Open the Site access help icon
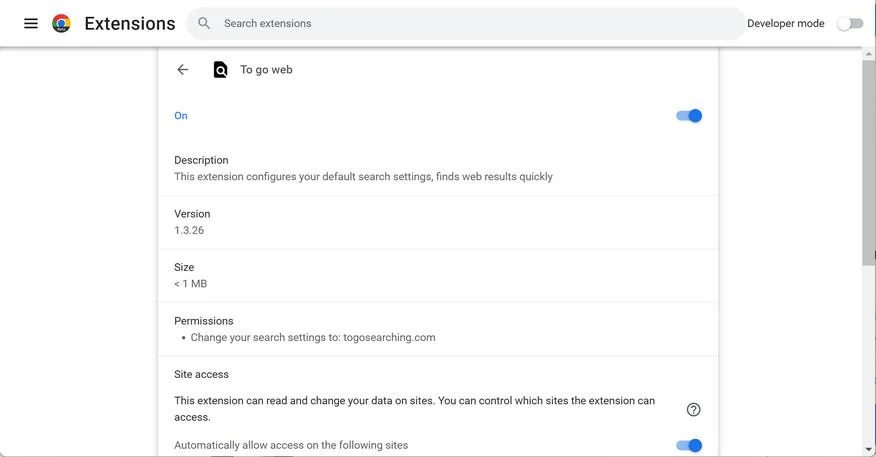The width and height of the screenshot is (876, 457). click(x=693, y=410)
